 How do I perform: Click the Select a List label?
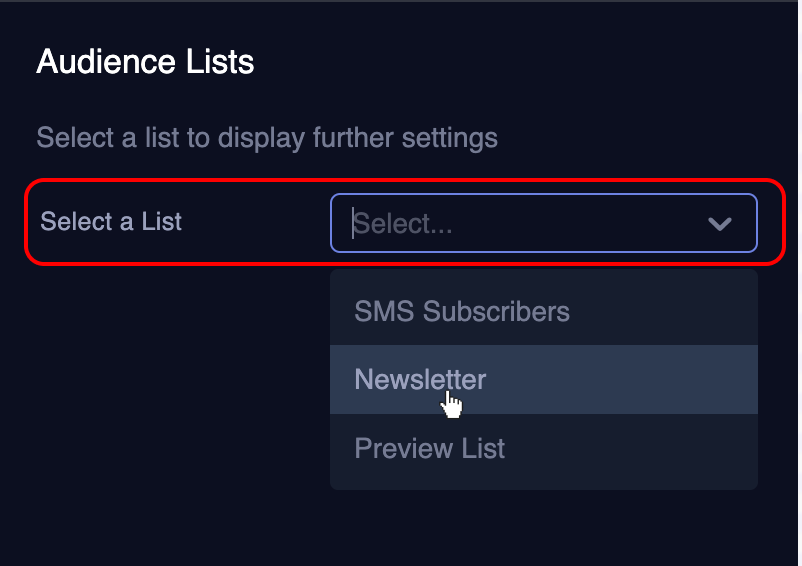(111, 221)
